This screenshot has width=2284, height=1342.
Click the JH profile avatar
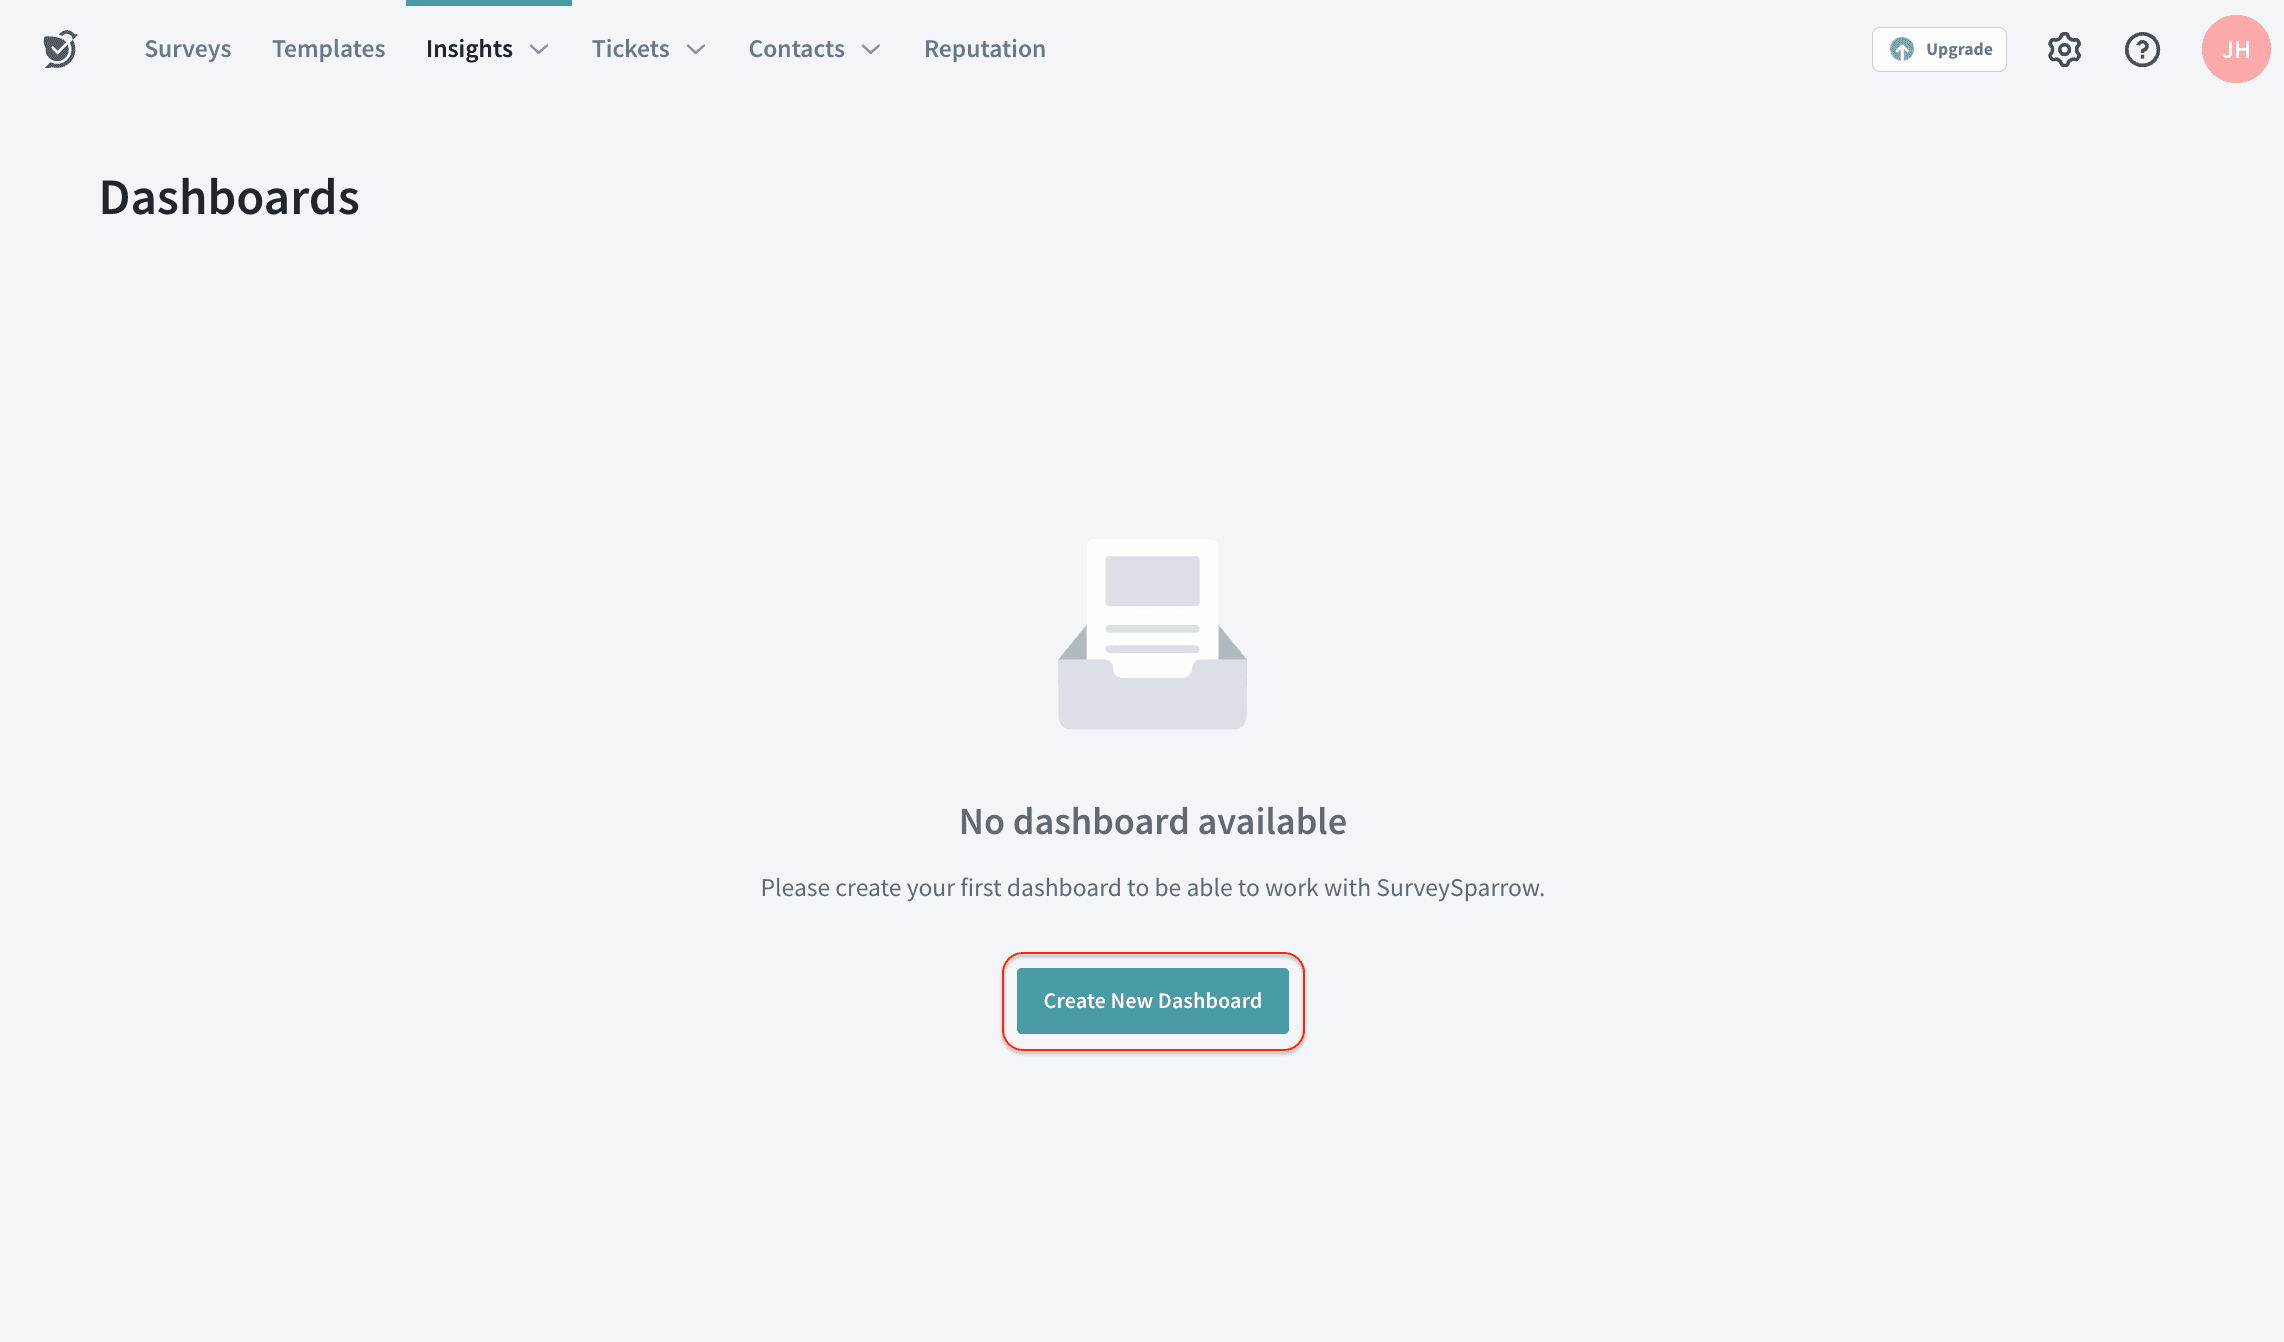(2235, 48)
